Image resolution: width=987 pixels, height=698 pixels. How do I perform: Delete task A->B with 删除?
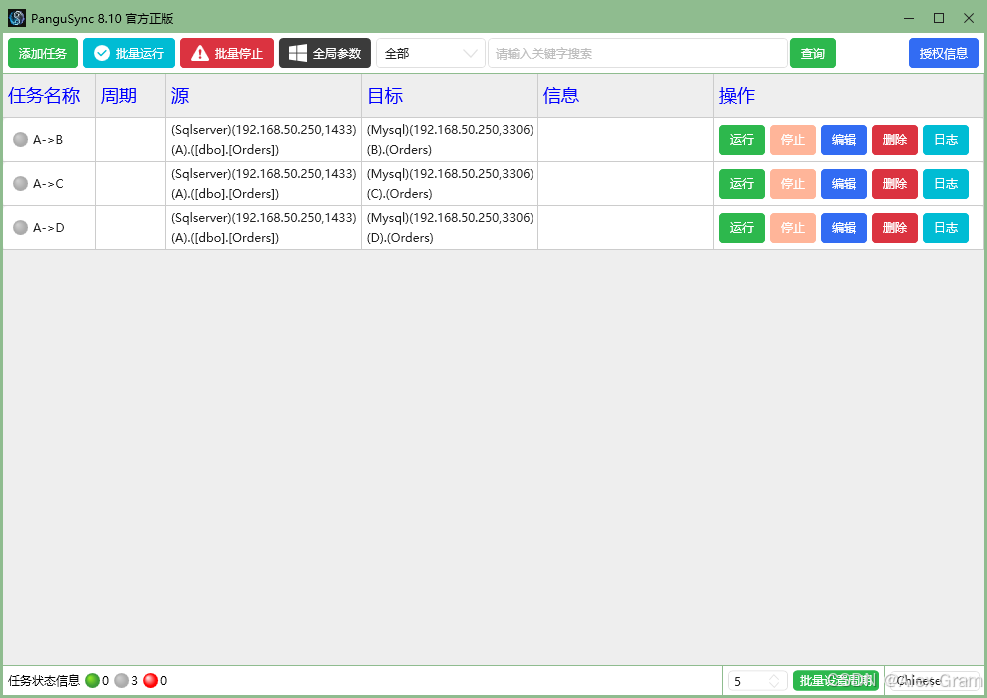pos(895,140)
